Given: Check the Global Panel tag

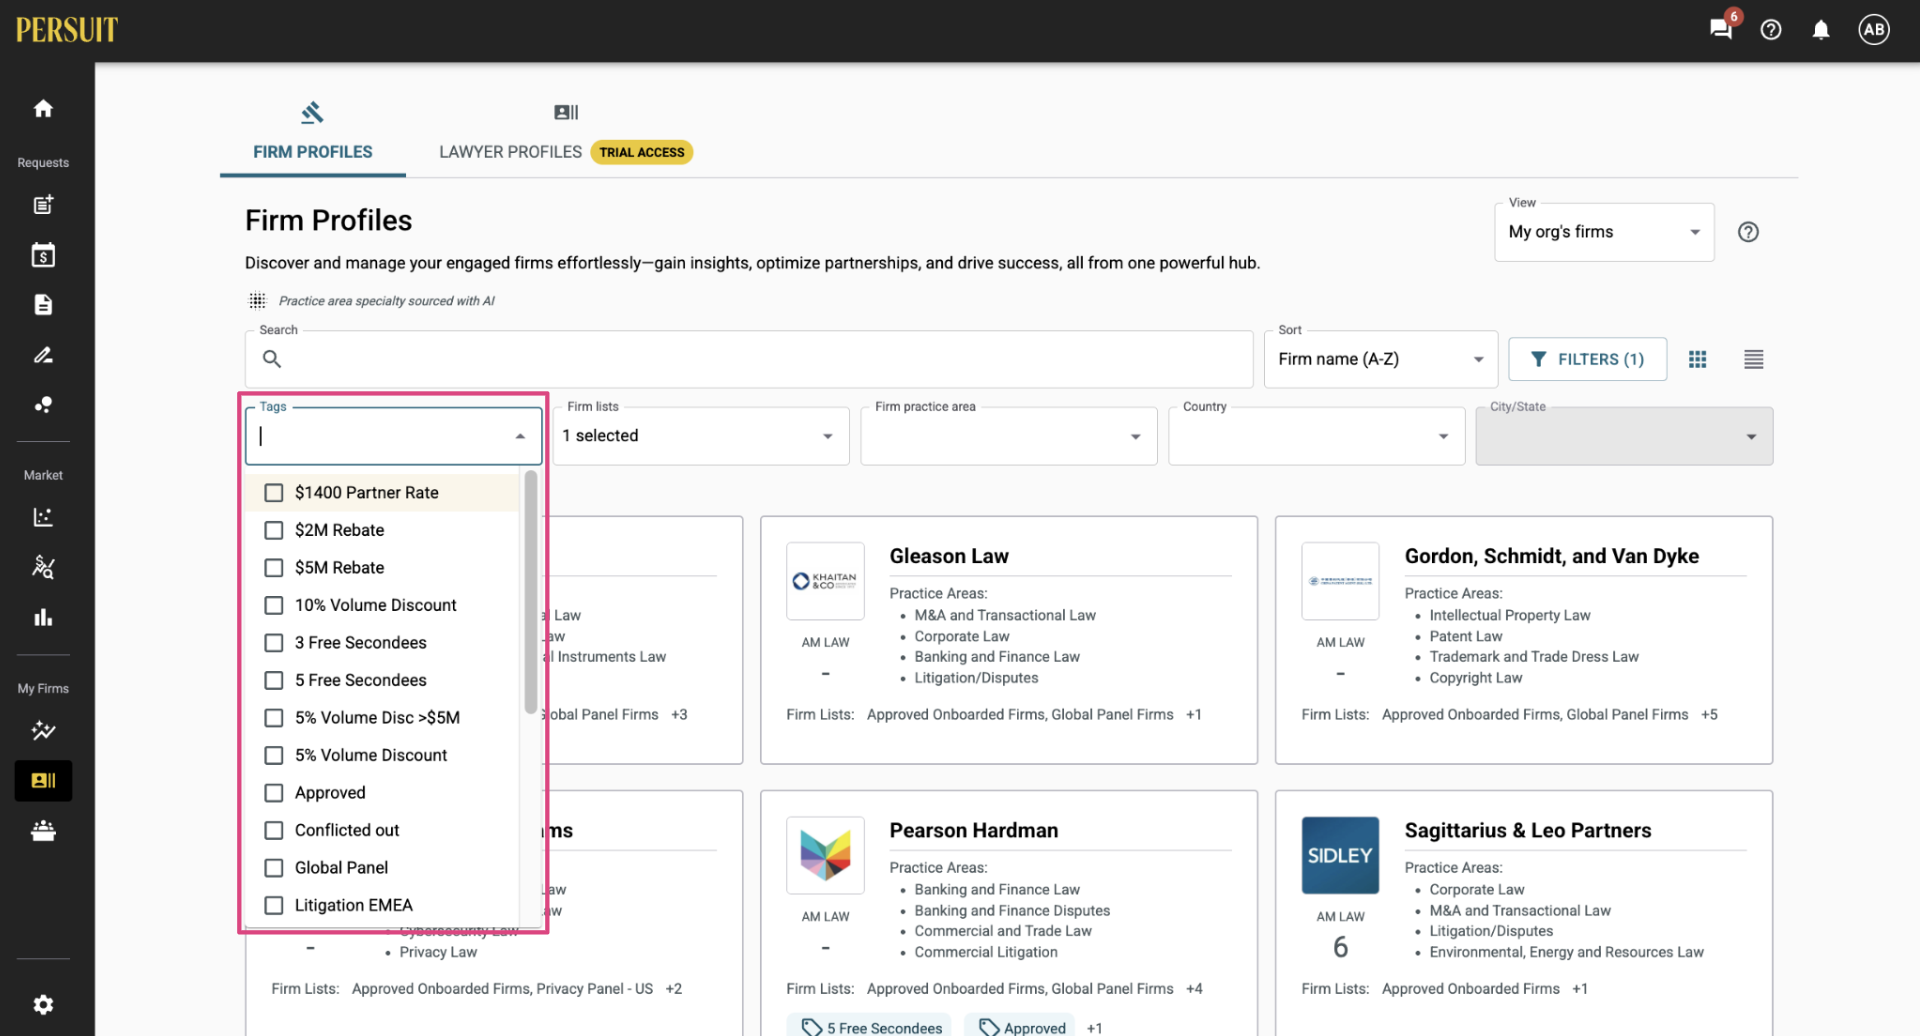Looking at the screenshot, I should (273, 868).
